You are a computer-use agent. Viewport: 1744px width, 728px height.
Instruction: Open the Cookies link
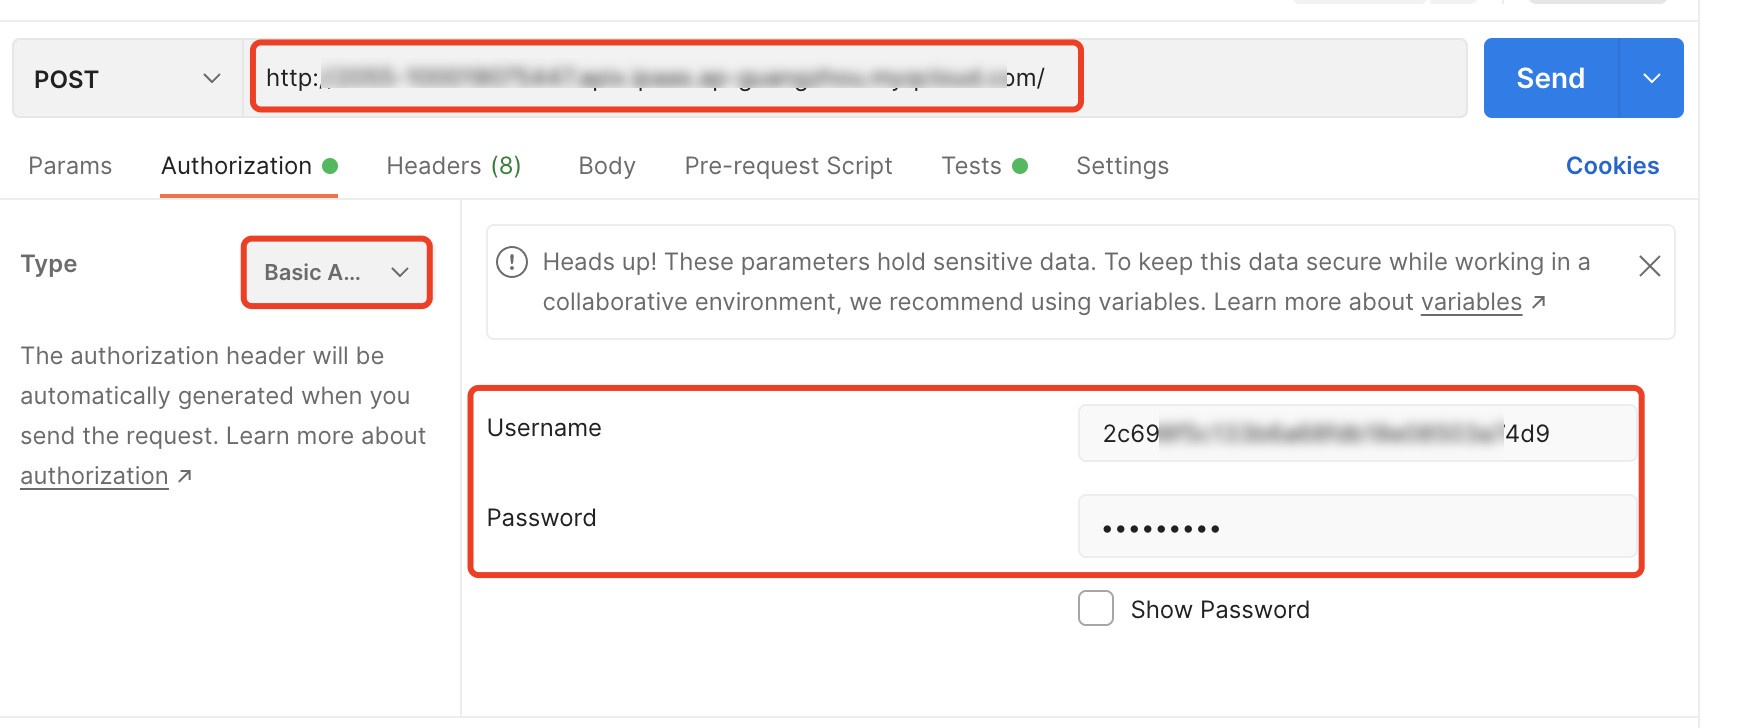pyautogui.click(x=1612, y=166)
